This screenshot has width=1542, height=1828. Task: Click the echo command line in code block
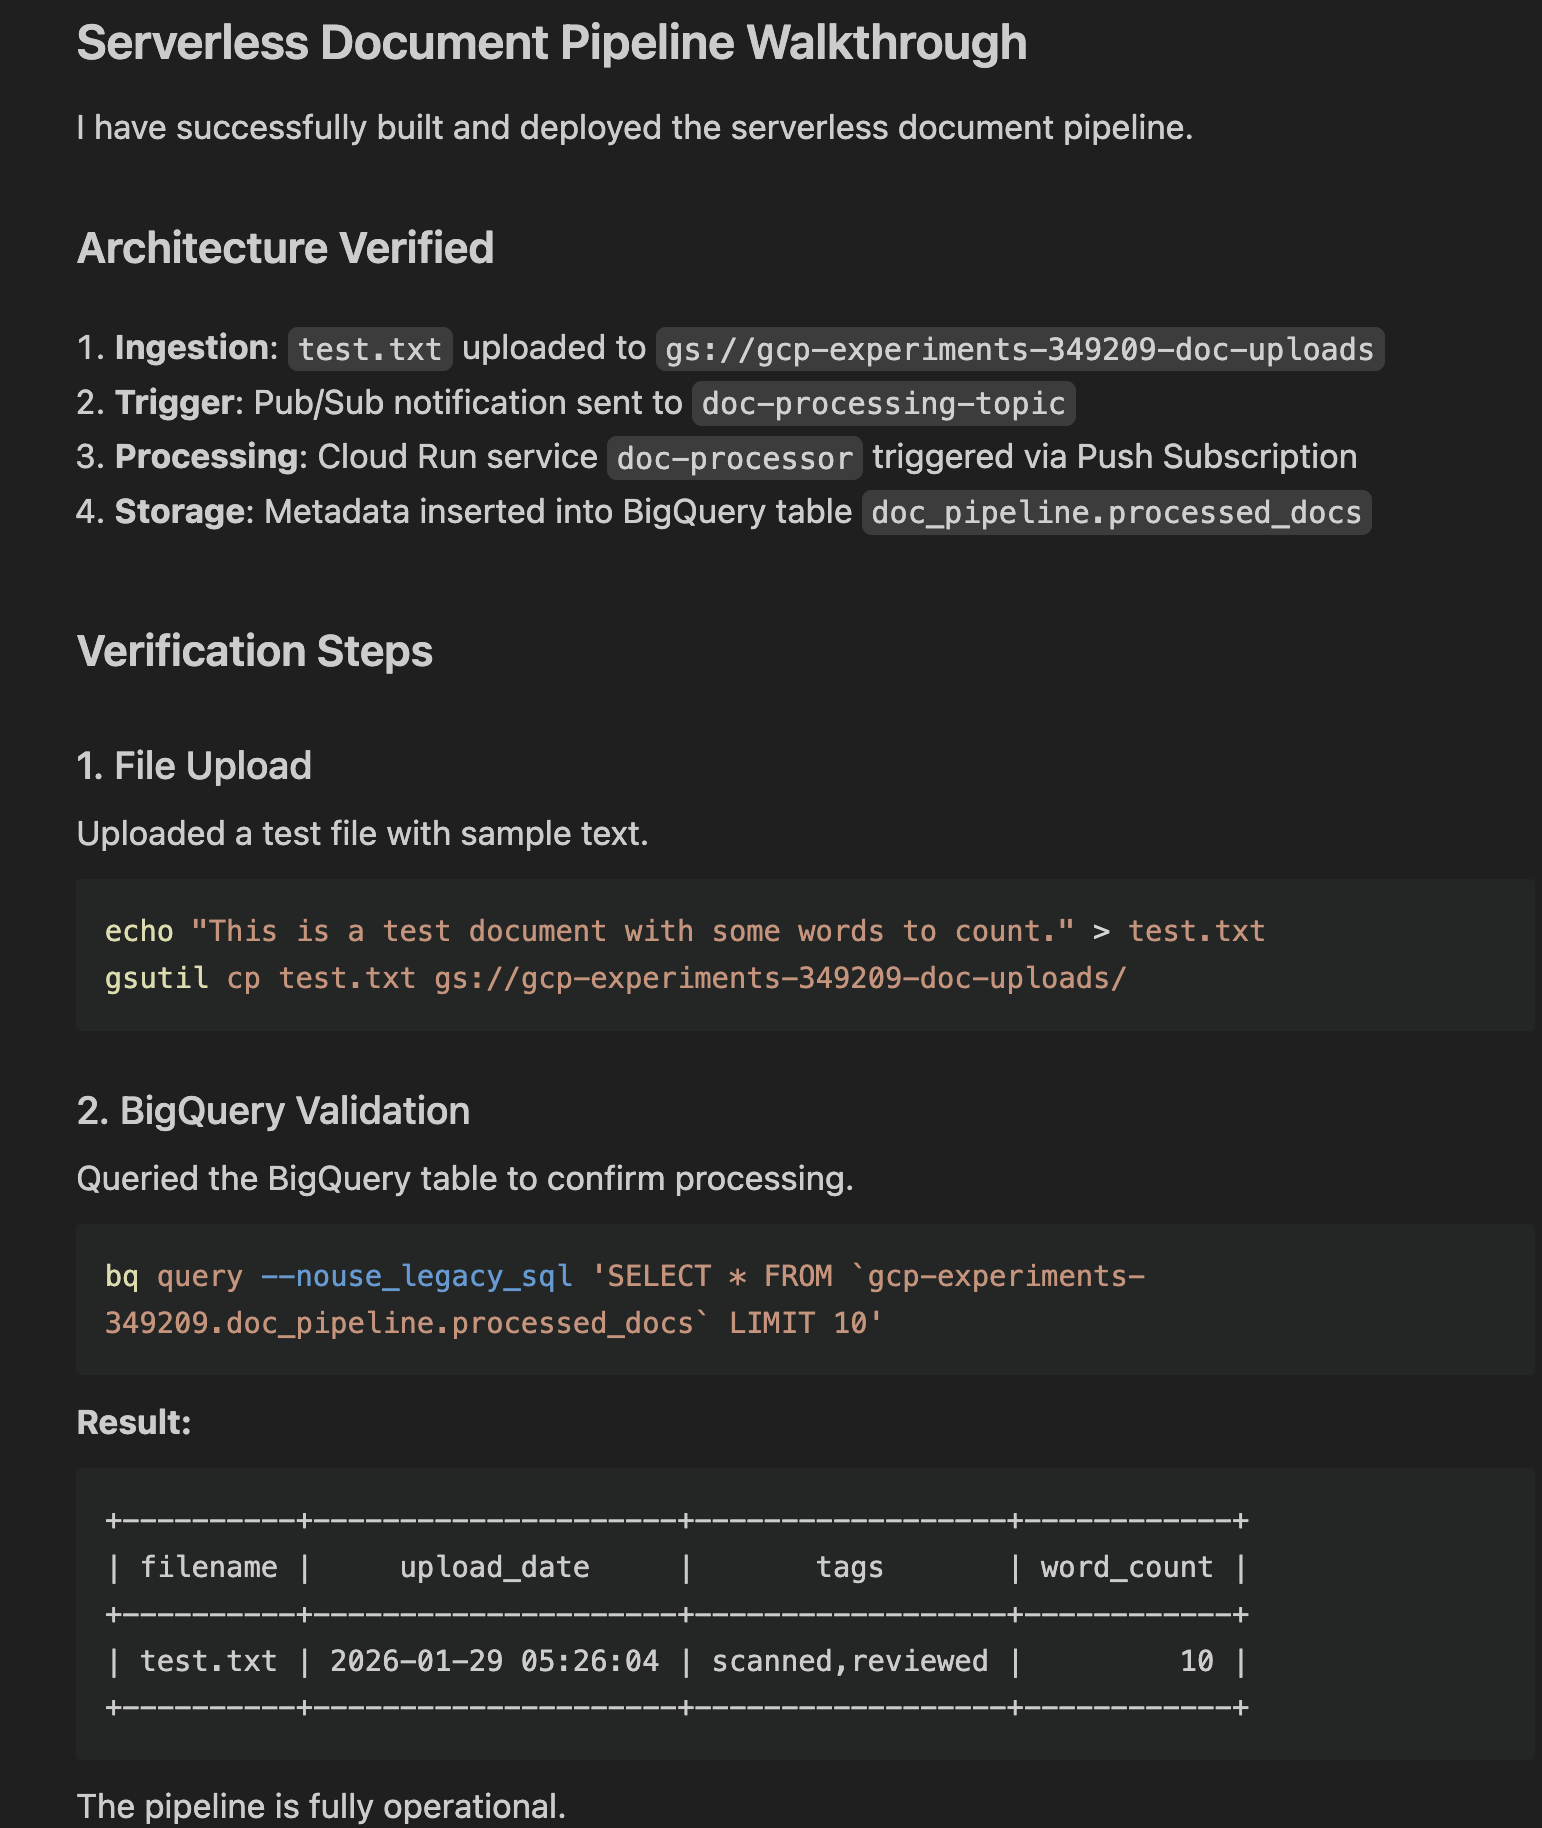[x=684, y=931]
